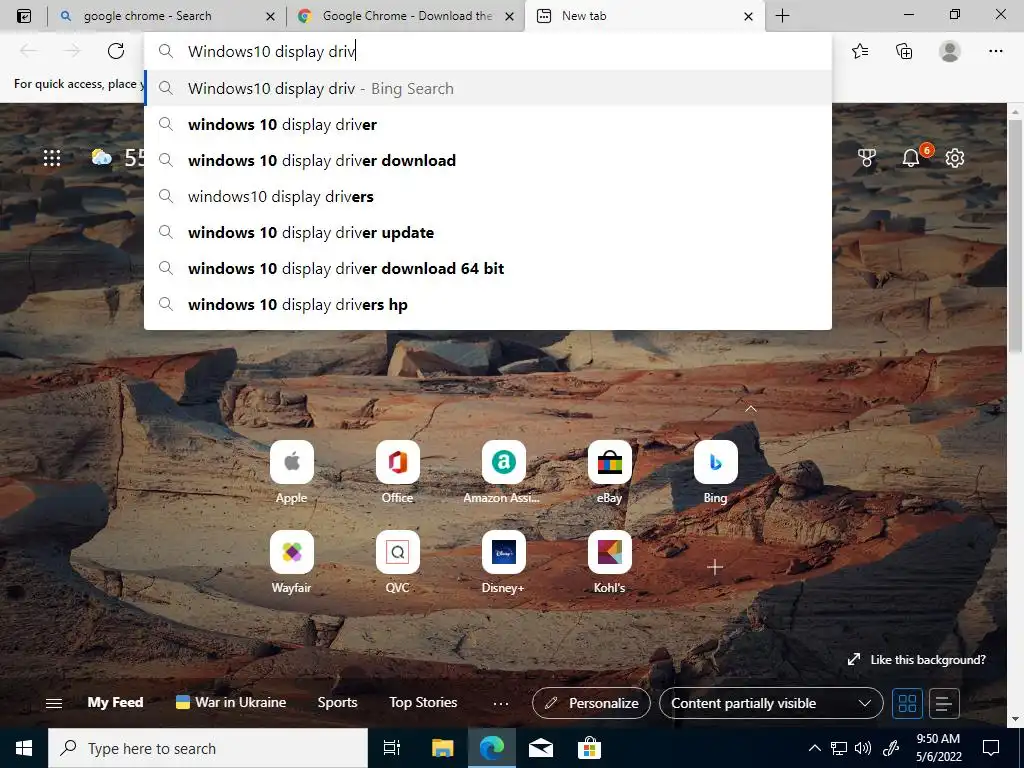Open the Windows Start menu
This screenshot has width=1024, height=768.
click(x=24, y=748)
